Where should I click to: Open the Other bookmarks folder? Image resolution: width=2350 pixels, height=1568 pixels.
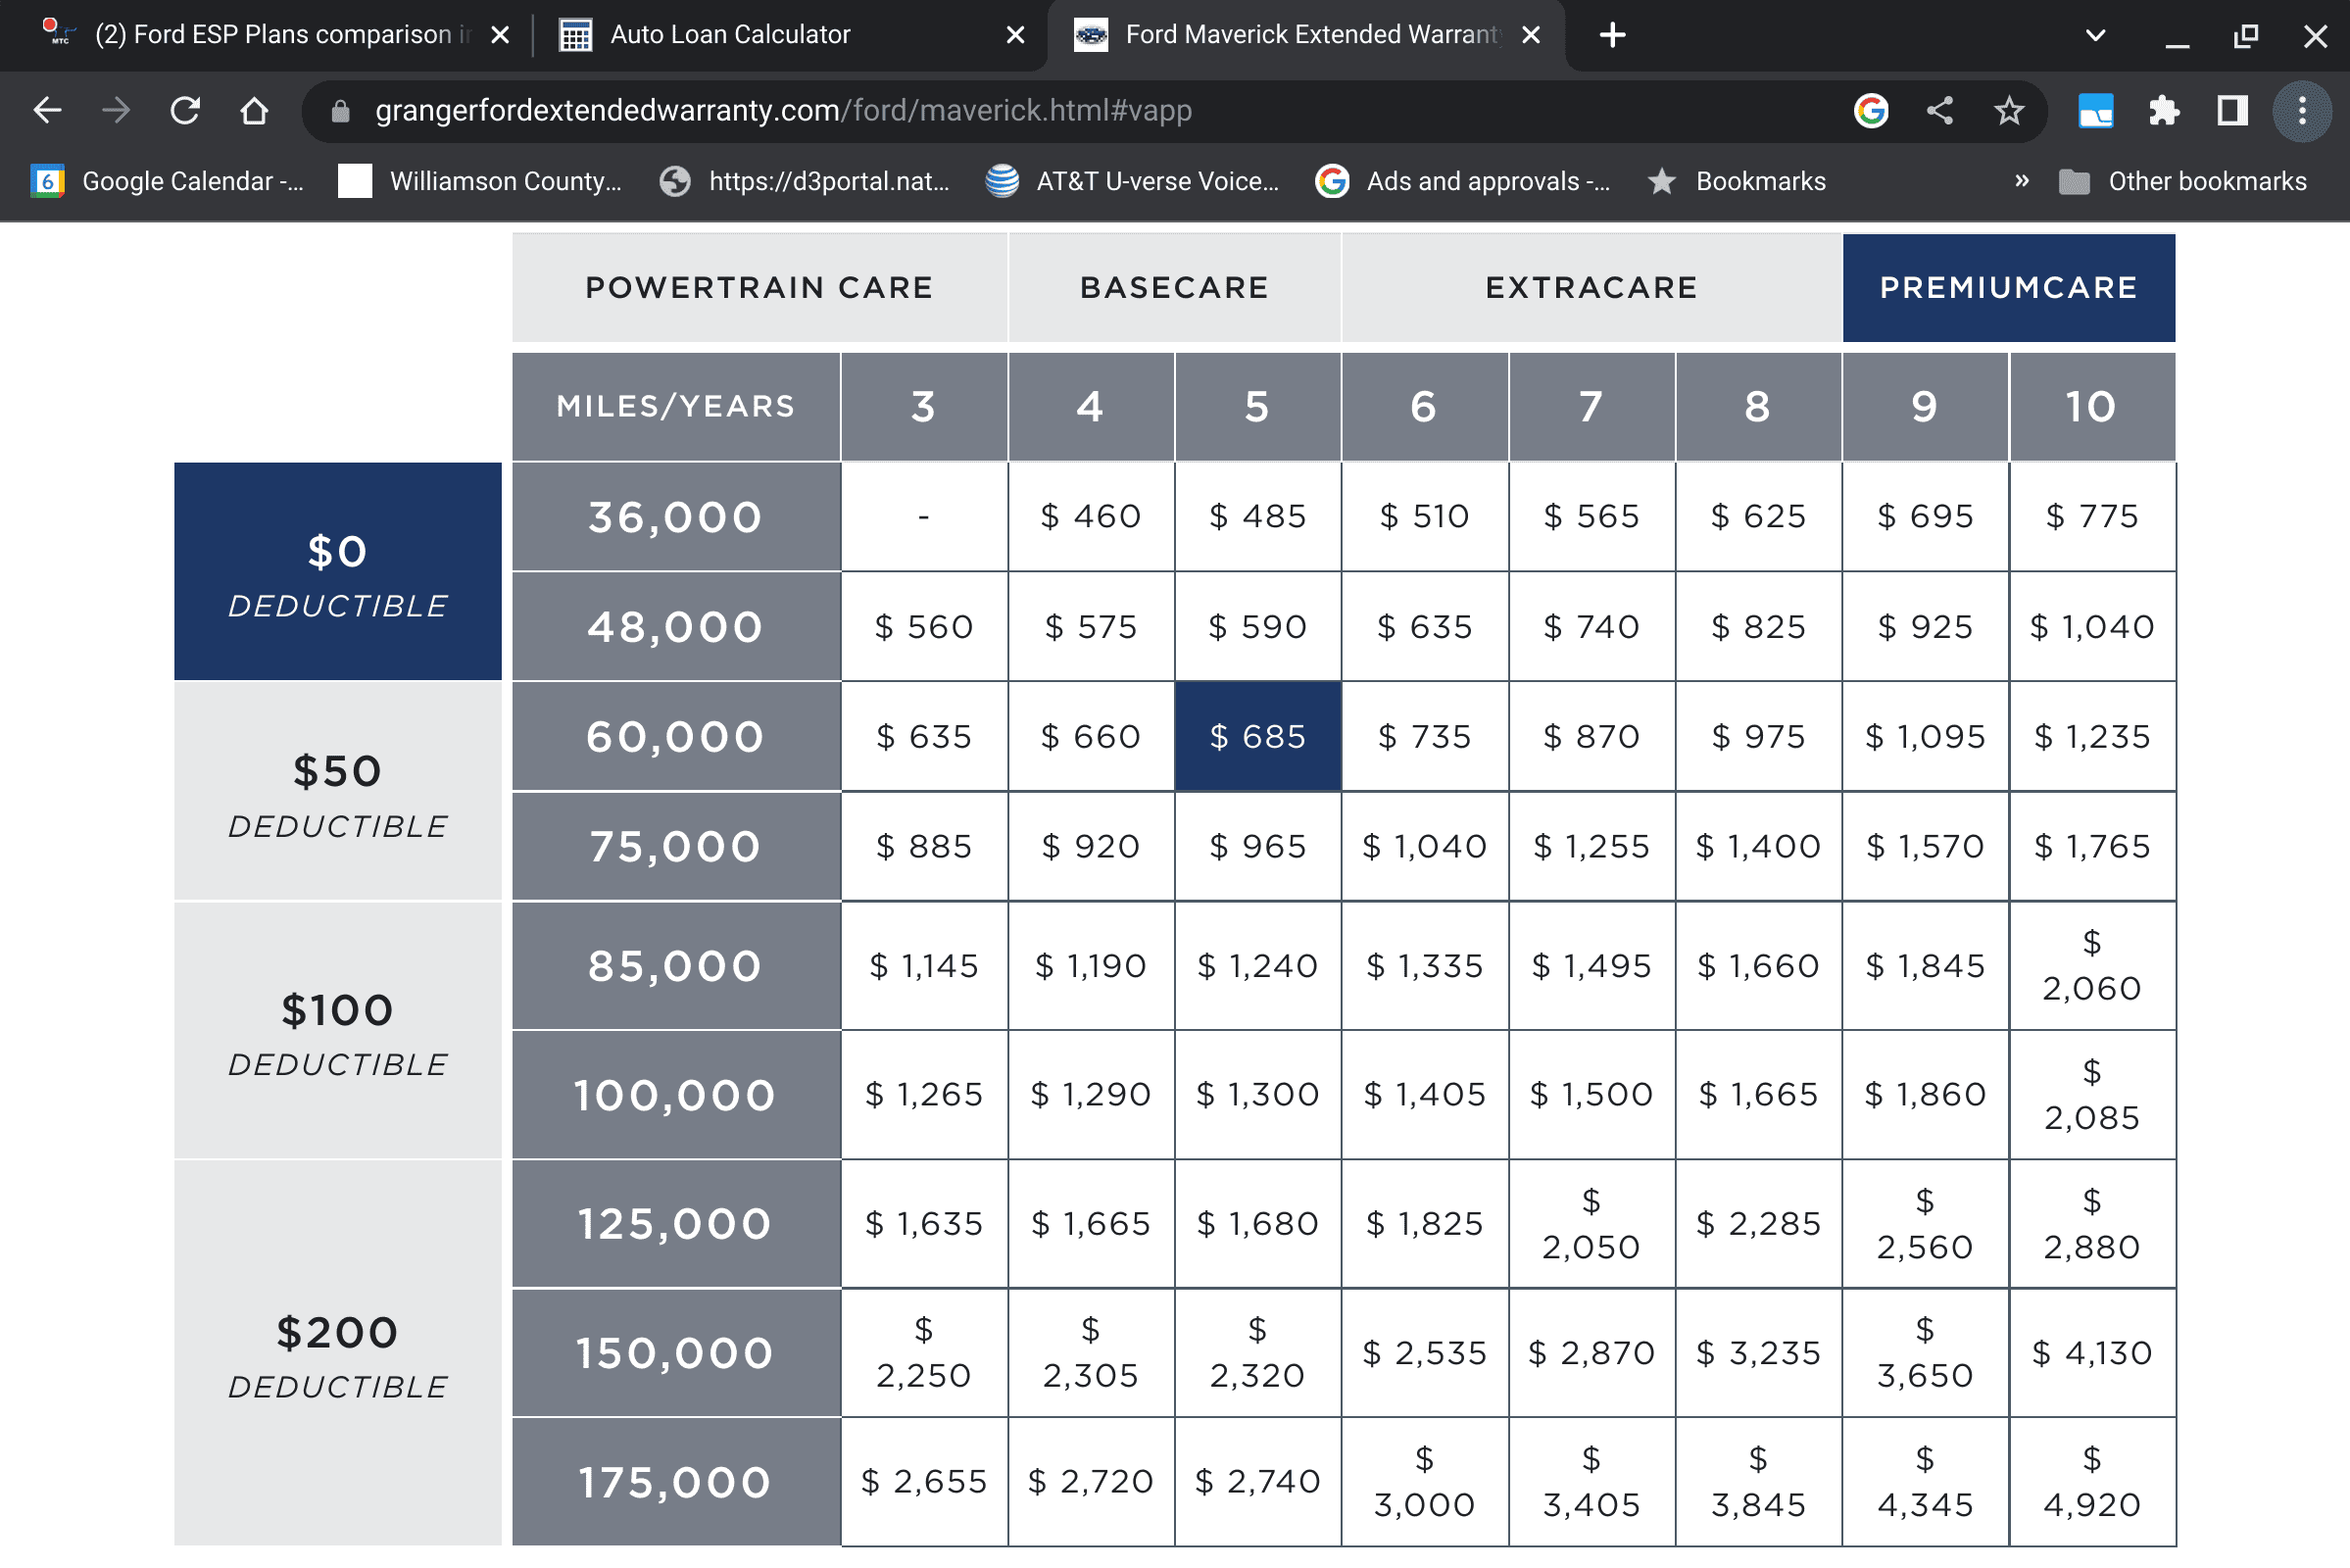pos(2183,181)
